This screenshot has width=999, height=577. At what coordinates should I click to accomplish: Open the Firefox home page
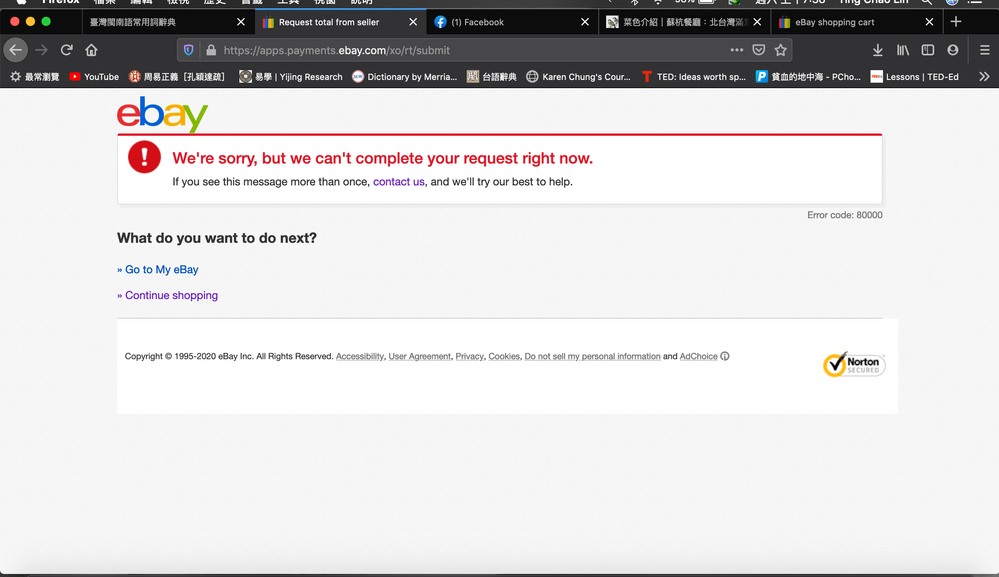point(92,50)
